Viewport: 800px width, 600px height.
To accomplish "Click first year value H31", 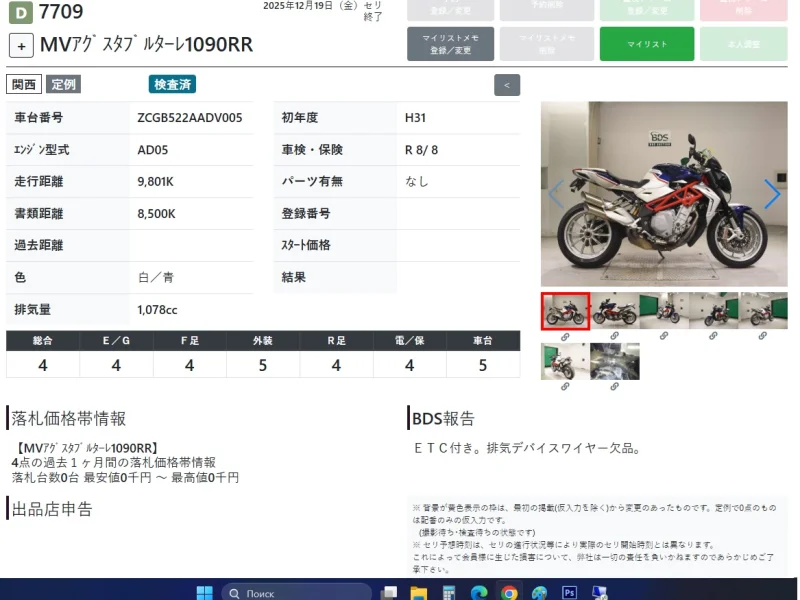I will [x=415, y=118].
